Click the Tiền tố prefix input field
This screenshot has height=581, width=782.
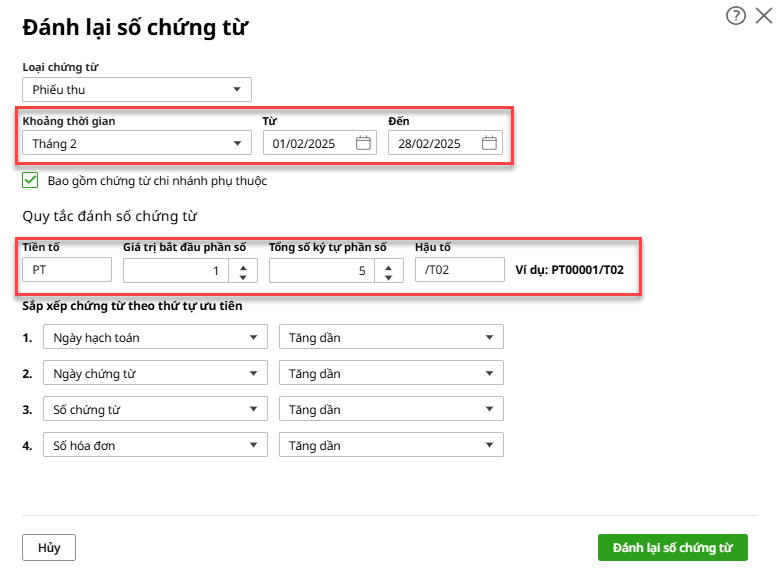pyautogui.click(x=67, y=270)
